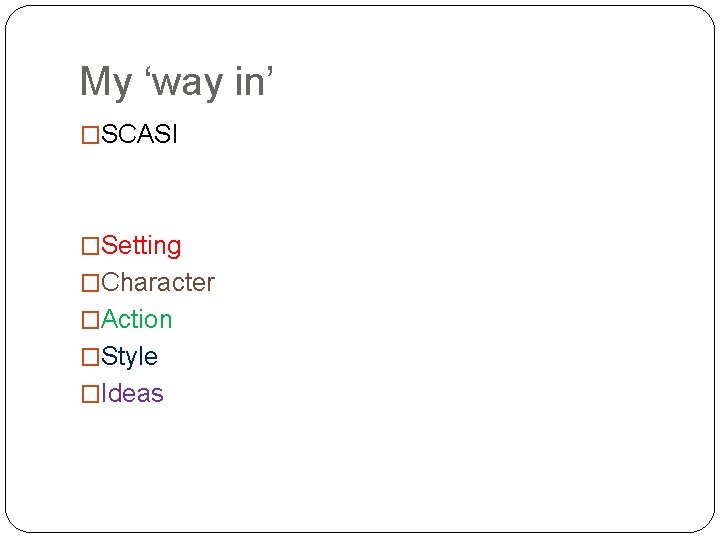Screen dimensions: 720x540
Task: Select the brown "Character" text
Action: (x=158, y=282)
